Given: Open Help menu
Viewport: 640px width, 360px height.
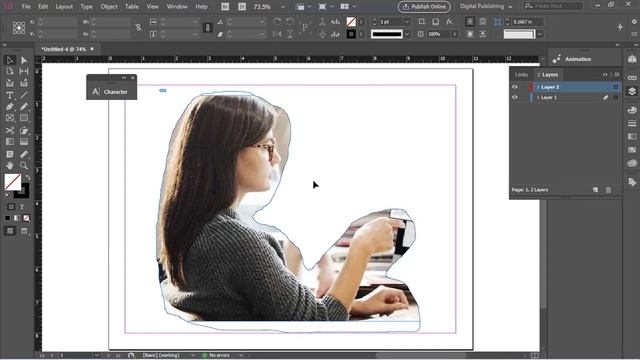Looking at the screenshot, I should point(201,7).
